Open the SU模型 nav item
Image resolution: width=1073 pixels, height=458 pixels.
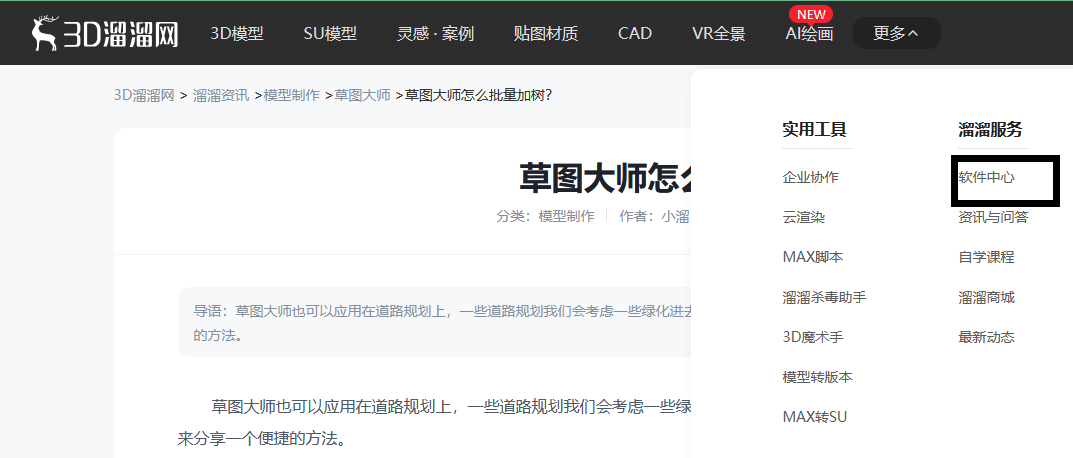pos(330,33)
